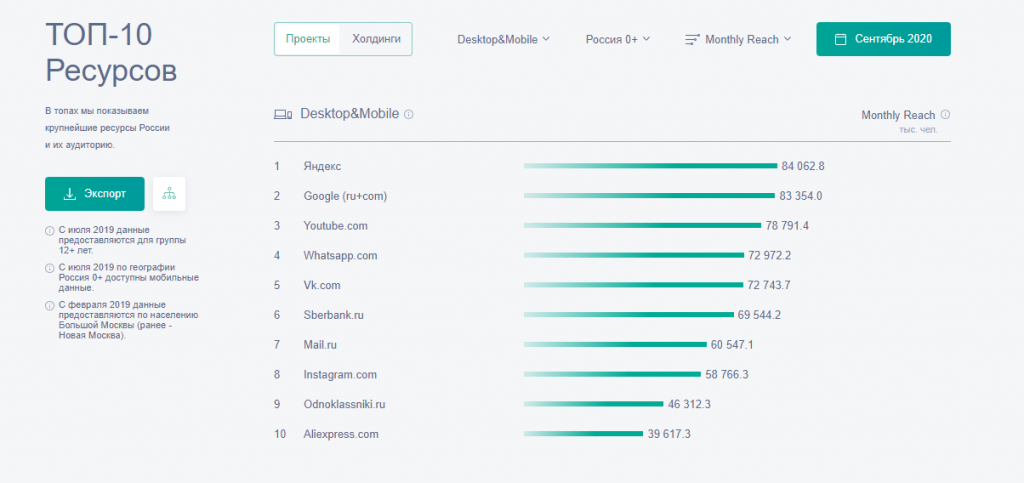Screen dimensions: 1024x483
Task: Click the value 39 617.3
Action: [669, 434]
